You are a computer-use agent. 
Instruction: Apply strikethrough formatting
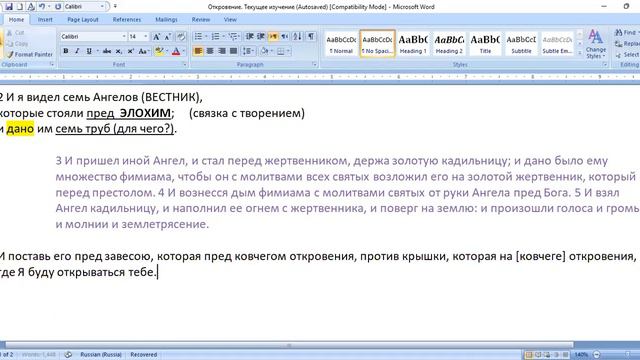tap(107, 51)
